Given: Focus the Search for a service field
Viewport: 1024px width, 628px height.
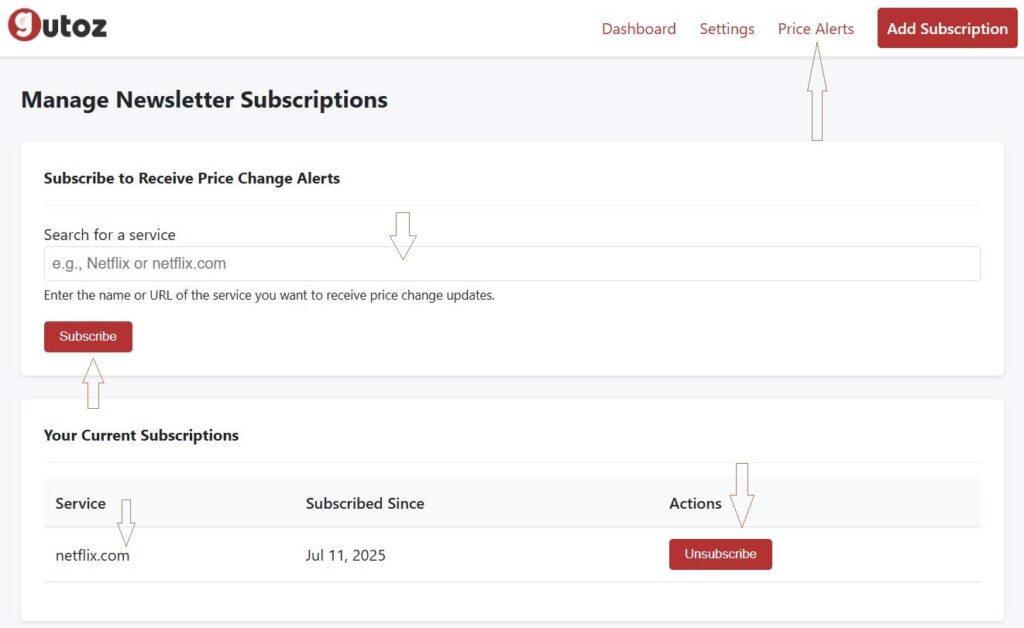Looking at the screenshot, I should (x=511, y=264).
